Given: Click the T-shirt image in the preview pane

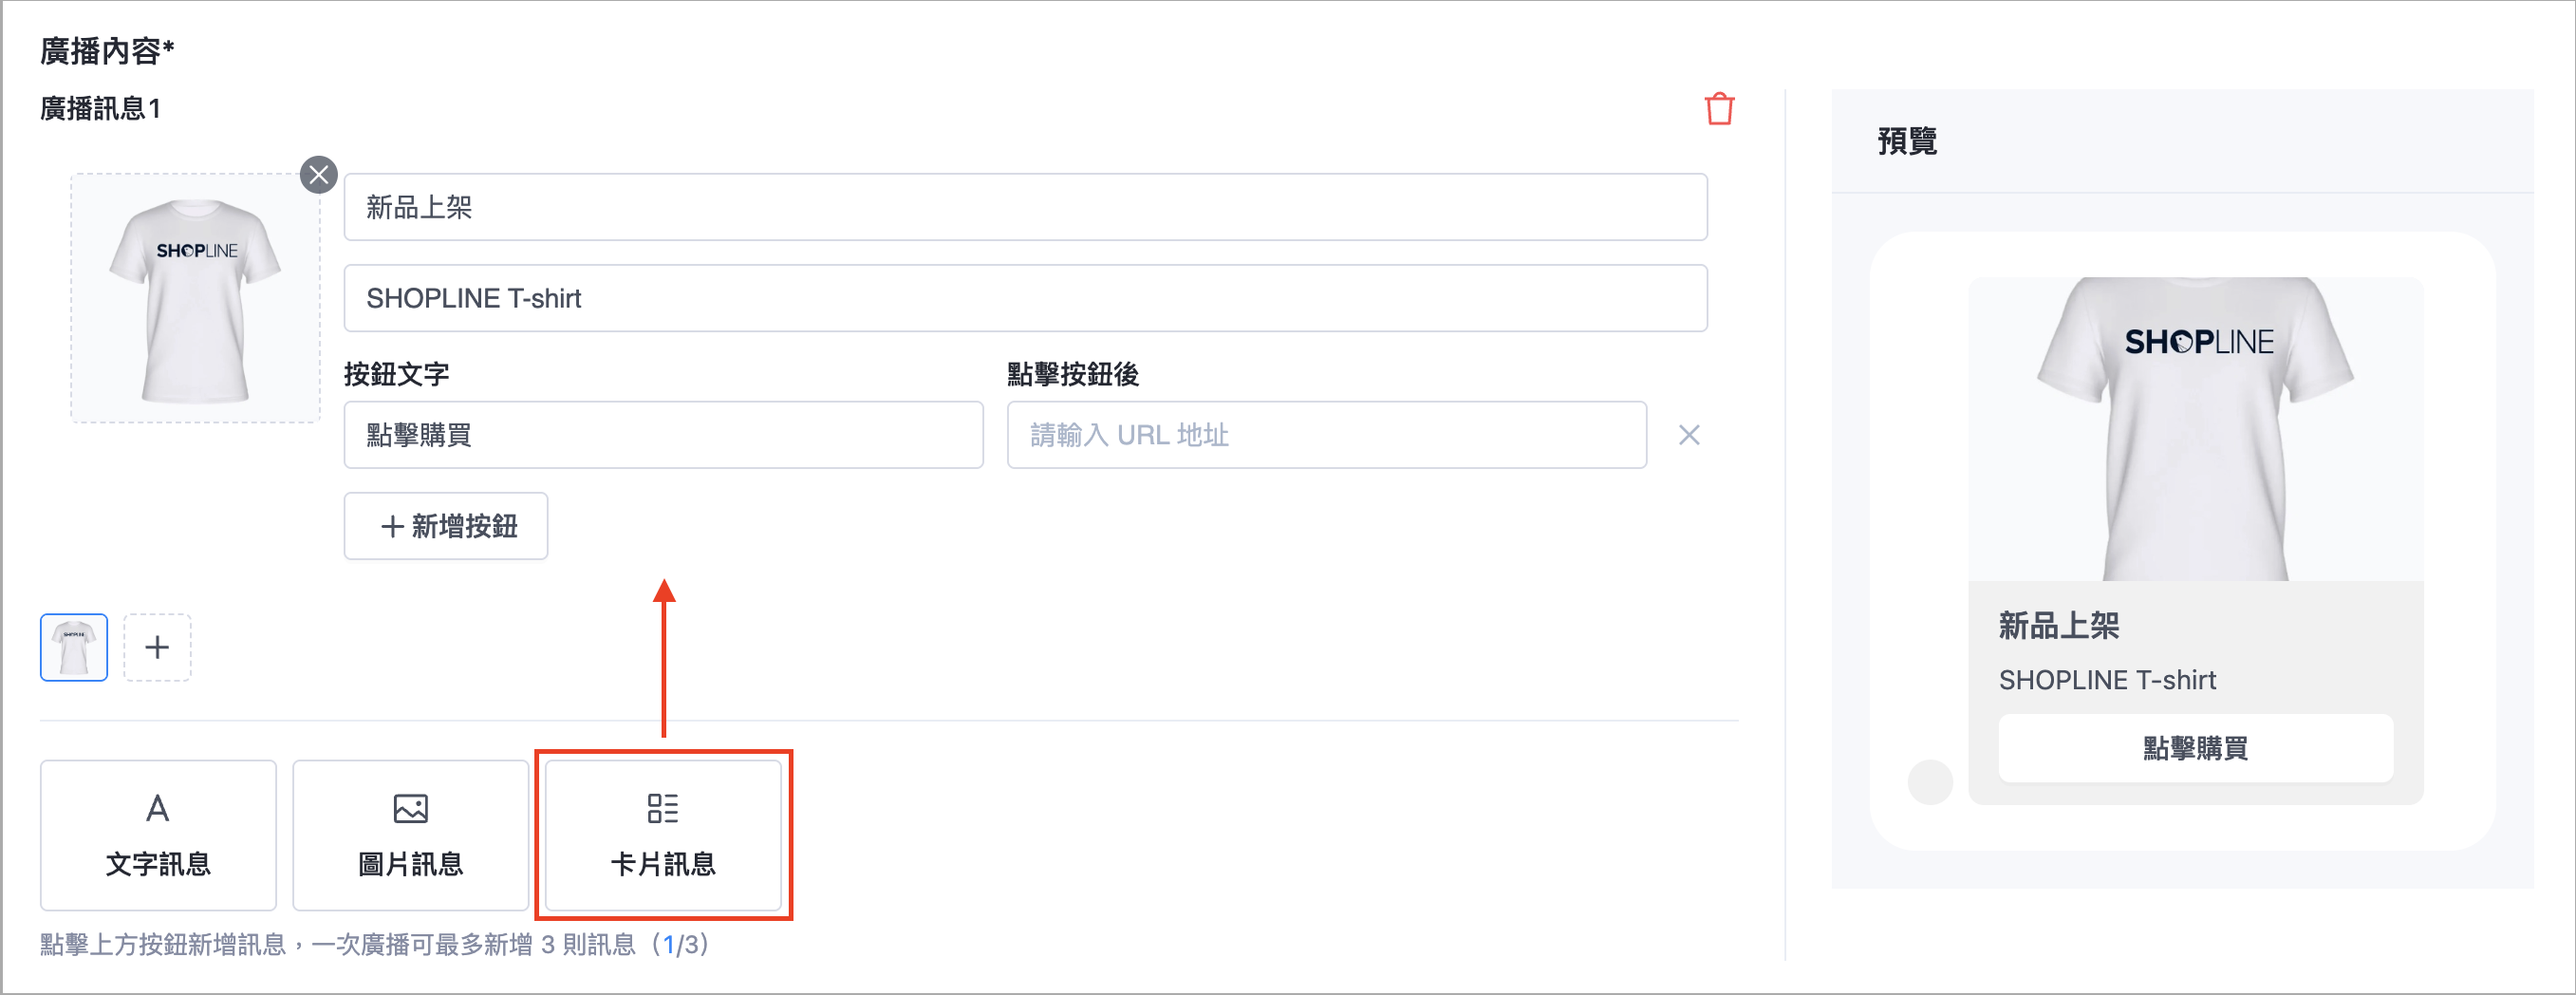Looking at the screenshot, I should (x=2195, y=428).
